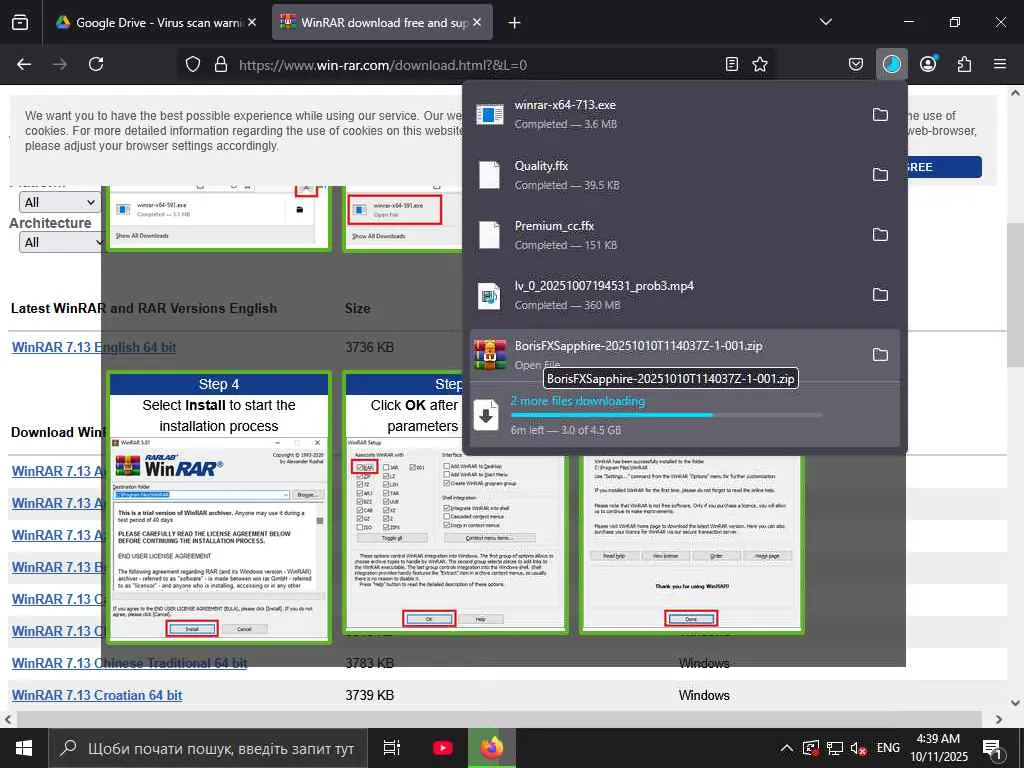Viewport: 1024px width, 768px height.
Task: Open WinRAR 7.13 Croatian 64 bit link
Action: (x=97, y=696)
